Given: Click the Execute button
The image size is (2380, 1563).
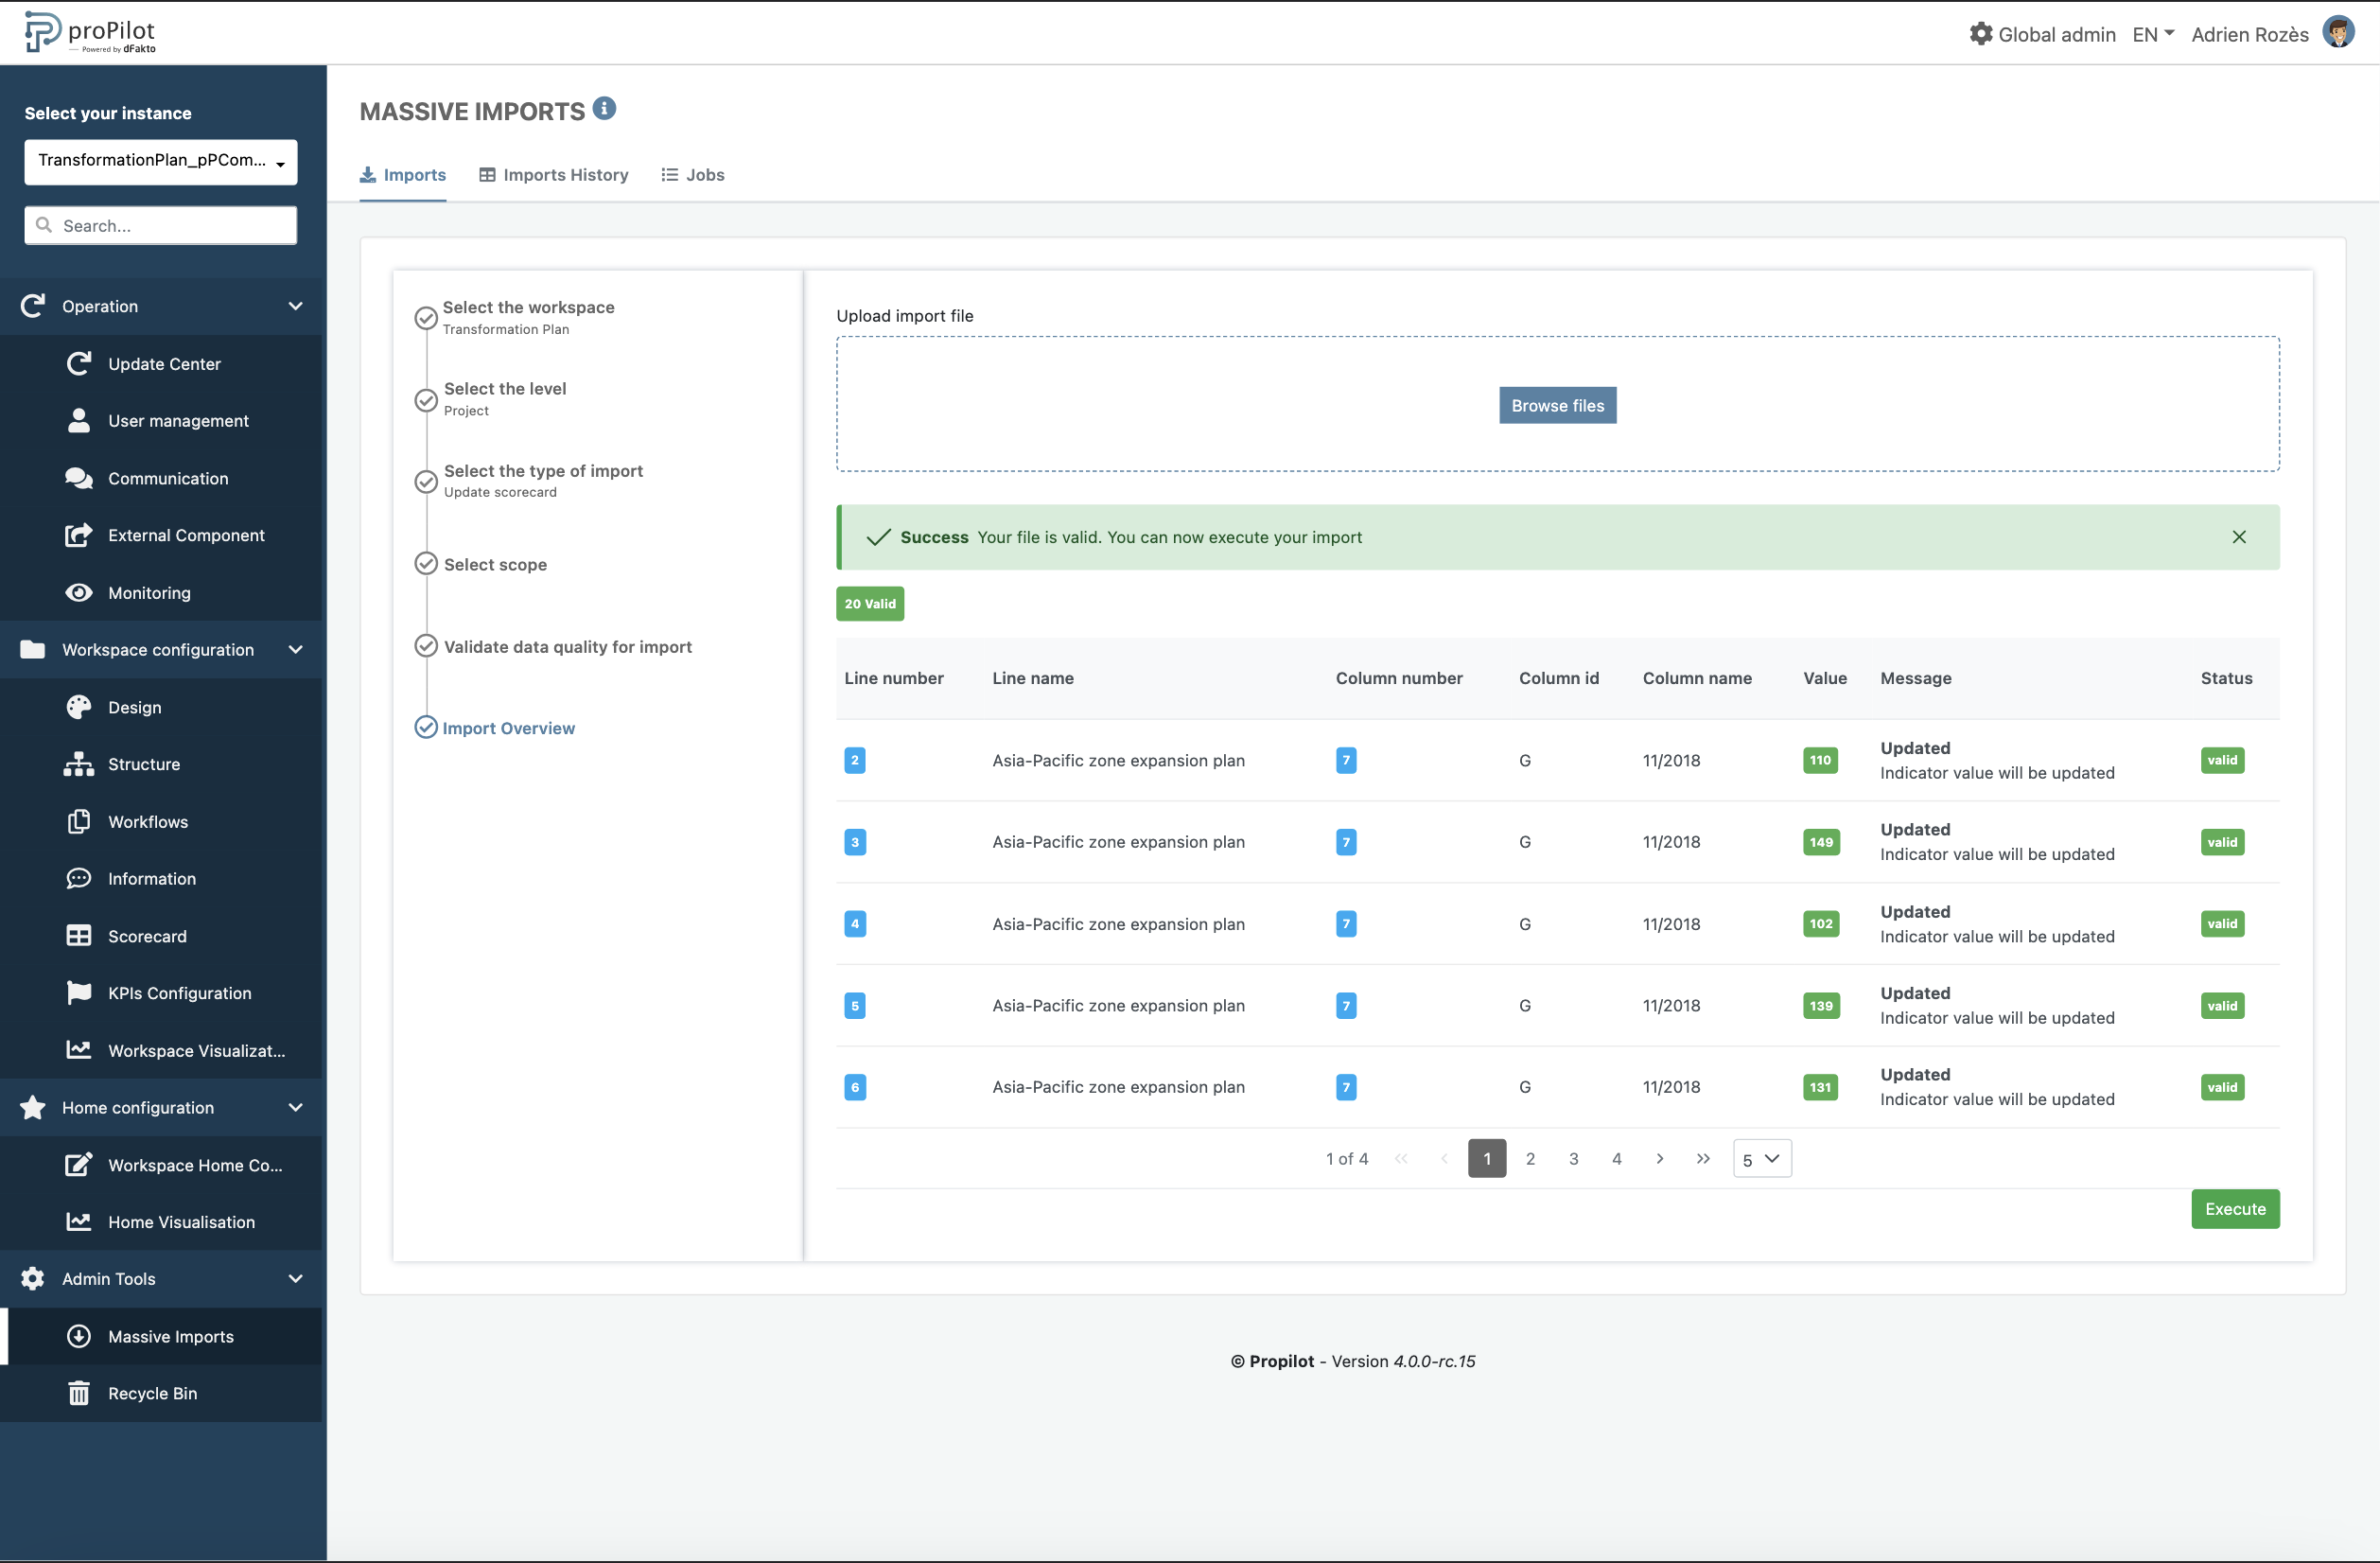Looking at the screenshot, I should point(2234,1208).
